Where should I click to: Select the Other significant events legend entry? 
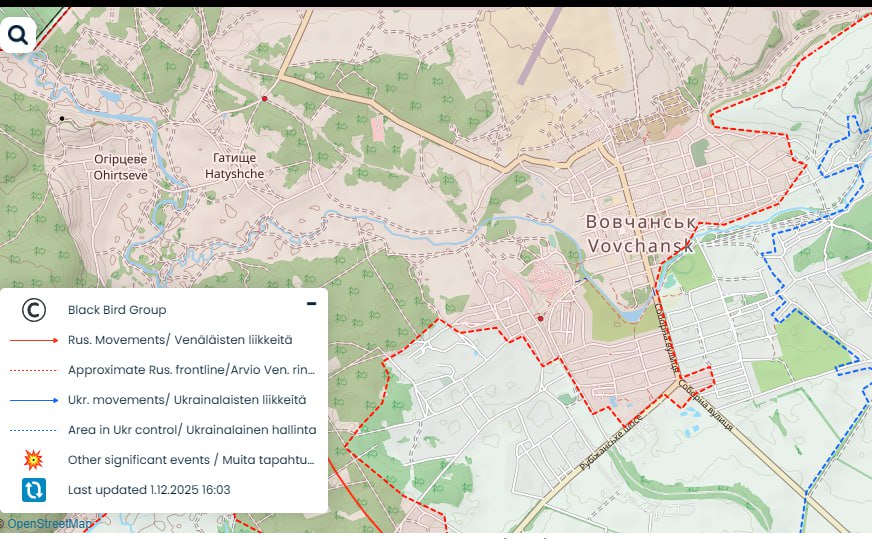191,460
